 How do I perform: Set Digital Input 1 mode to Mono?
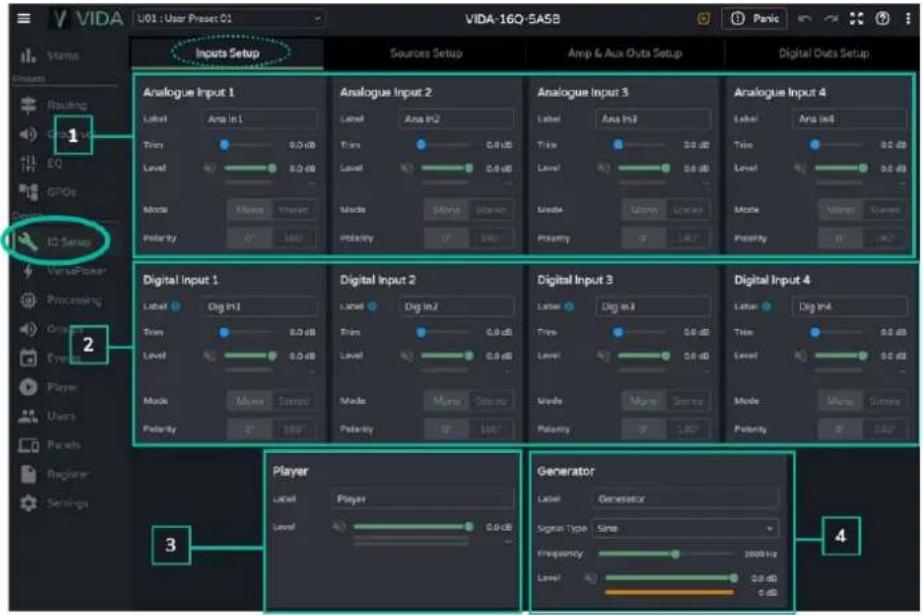[250, 401]
